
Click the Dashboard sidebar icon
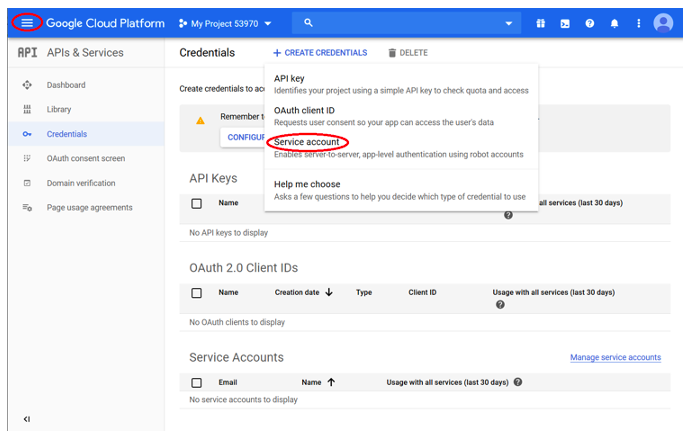click(x=27, y=85)
